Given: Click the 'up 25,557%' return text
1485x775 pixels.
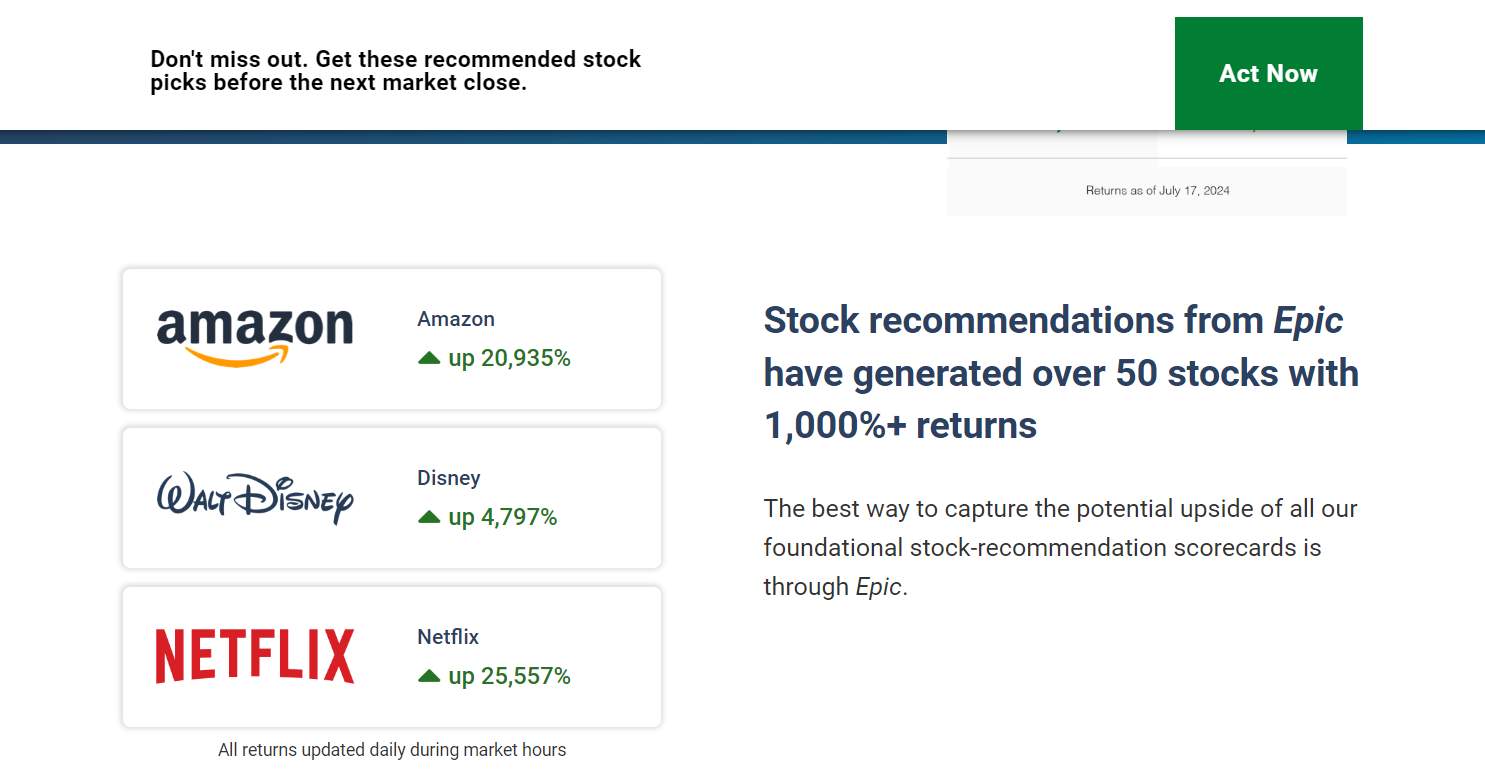Looking at the screenshot, I should point(509,676).
